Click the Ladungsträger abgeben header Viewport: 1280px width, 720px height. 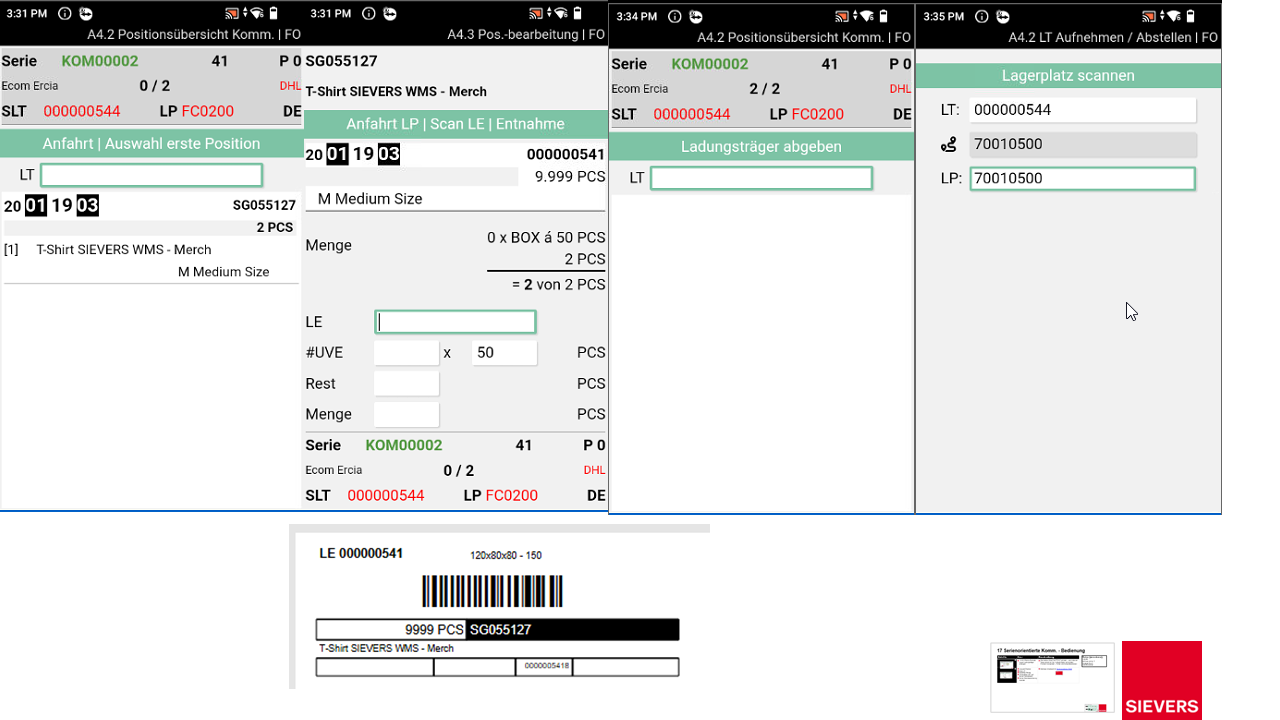(761, 146)
